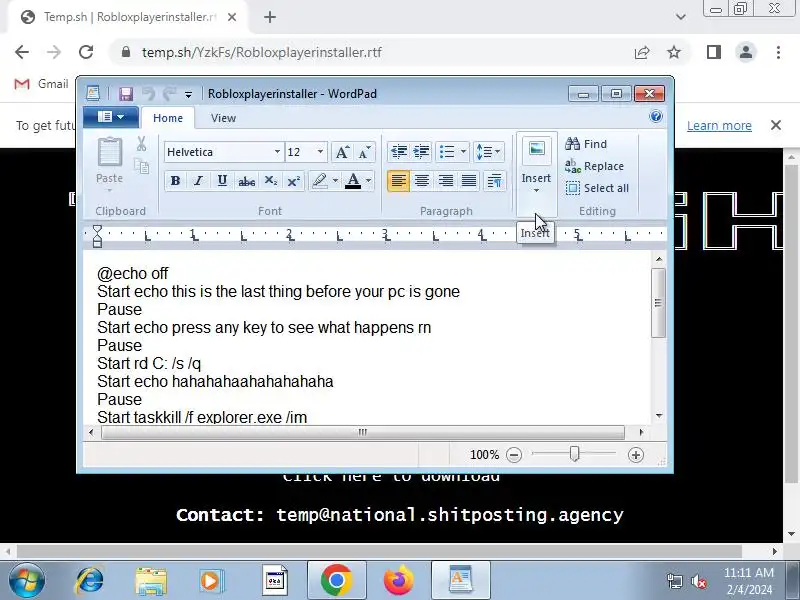Toggle Bold formatting
This screenshot has width=800, height=600.
175,181
